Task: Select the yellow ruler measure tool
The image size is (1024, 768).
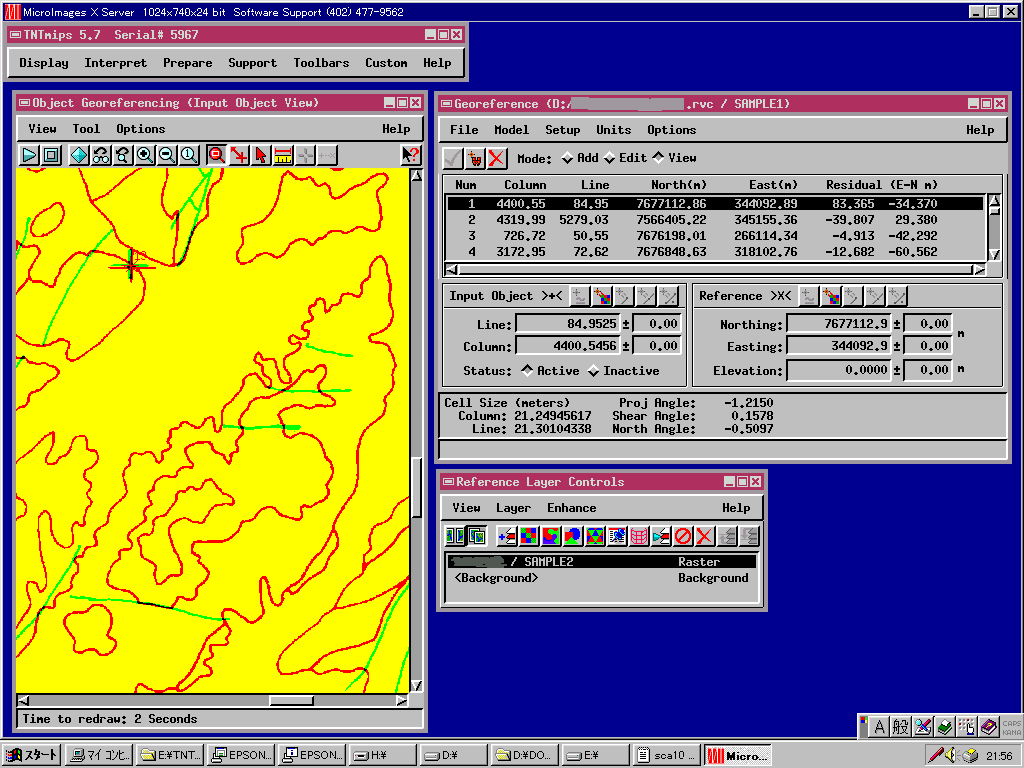Action: [x=283, y=155]
